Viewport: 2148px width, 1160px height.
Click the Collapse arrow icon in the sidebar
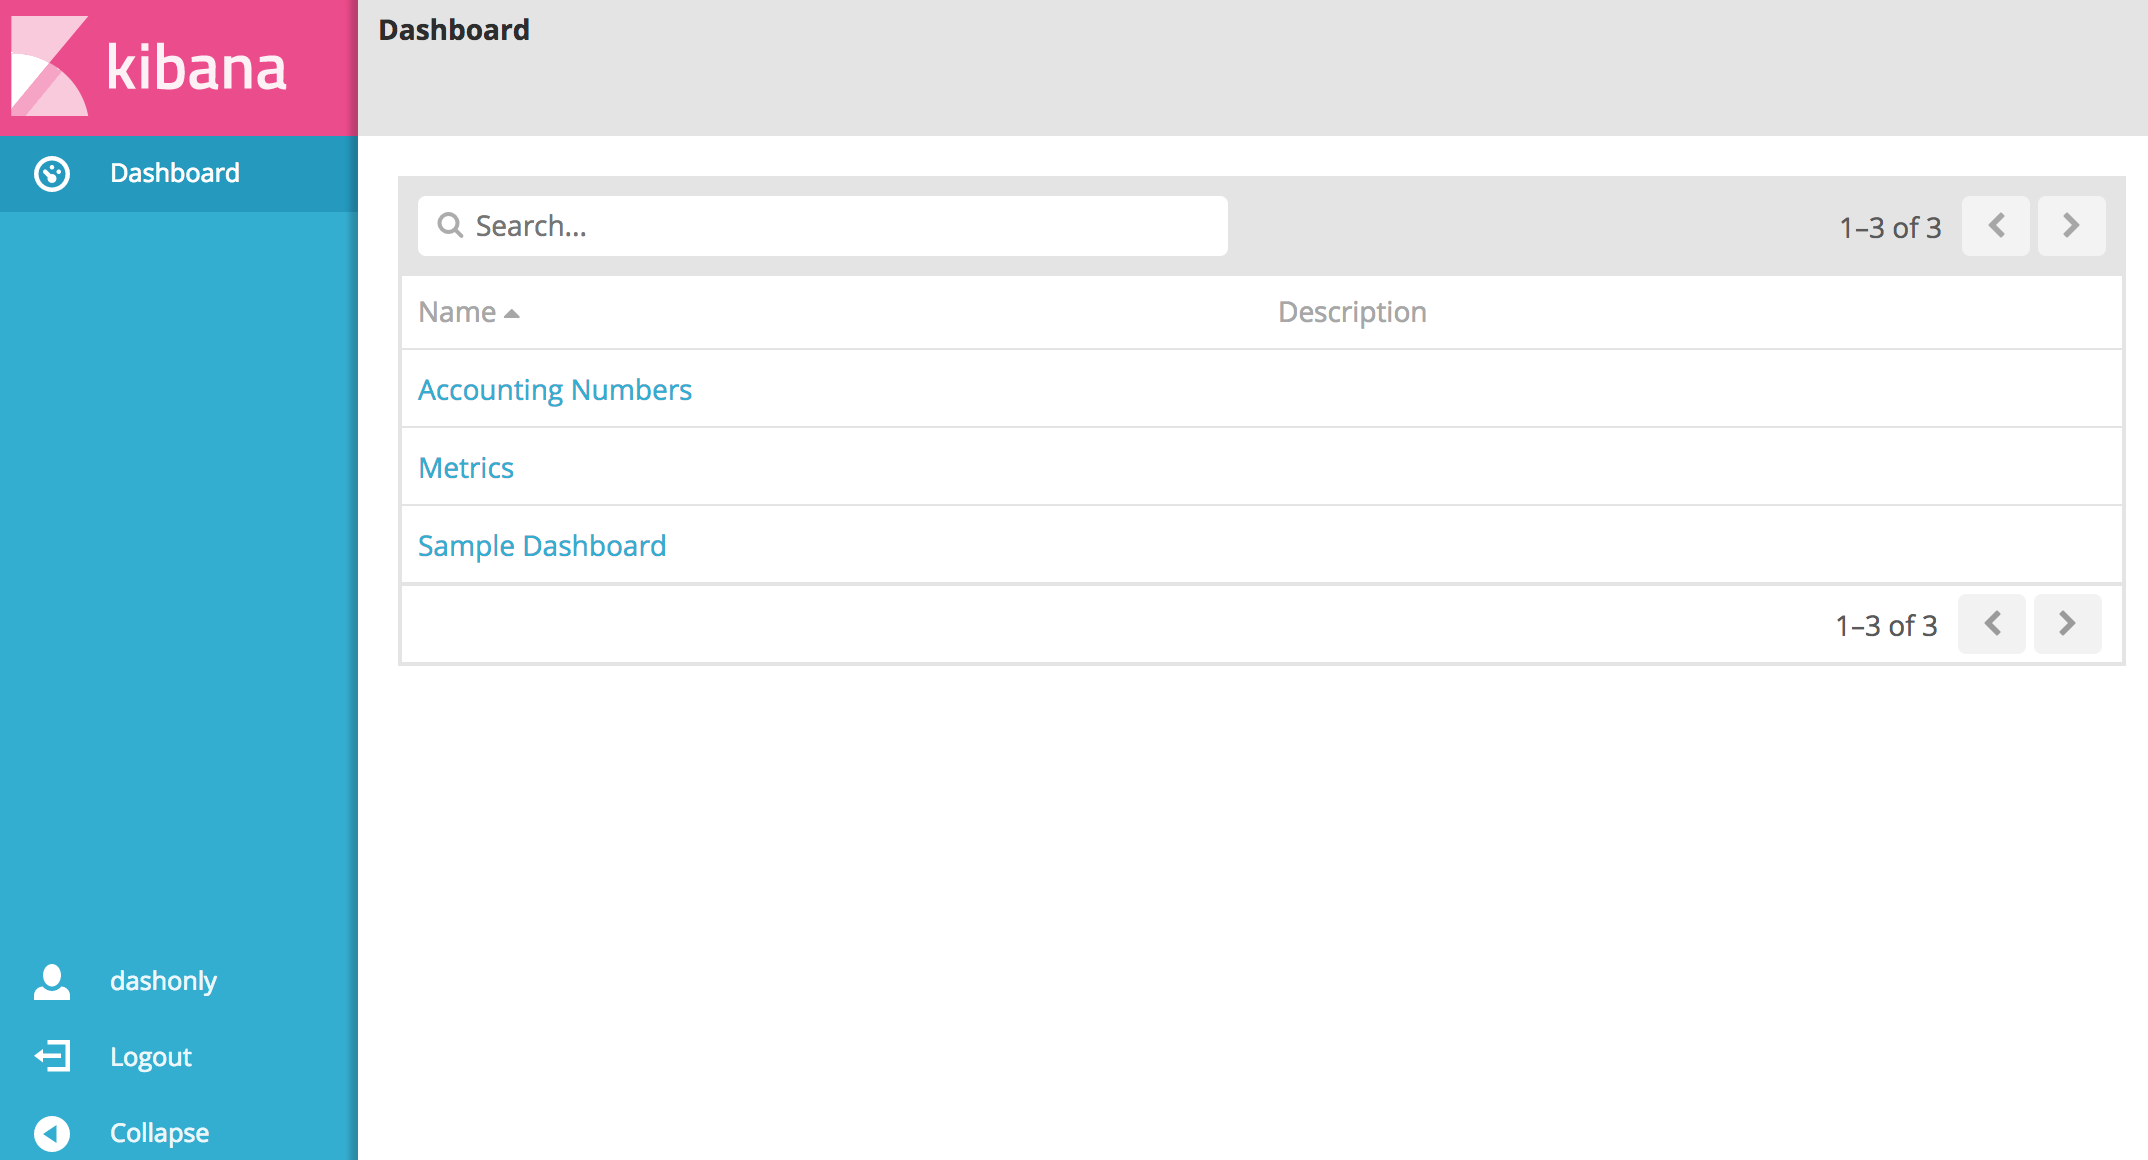(51, 1132)
